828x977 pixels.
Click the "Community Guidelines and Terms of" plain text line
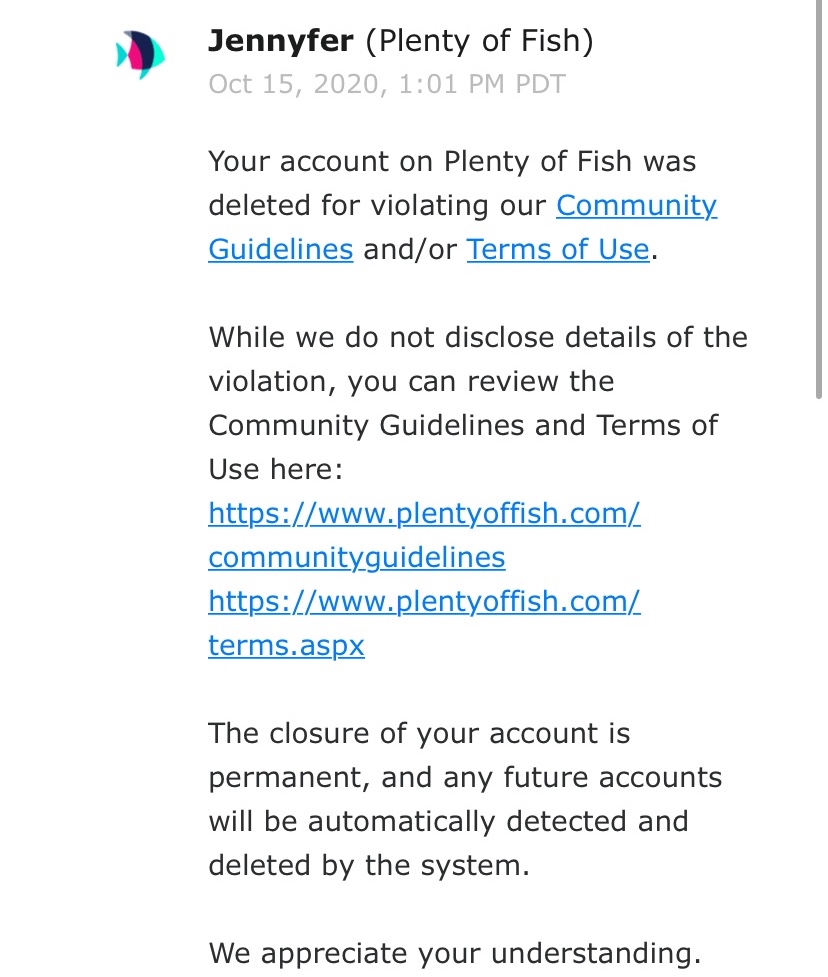point(463,425)
